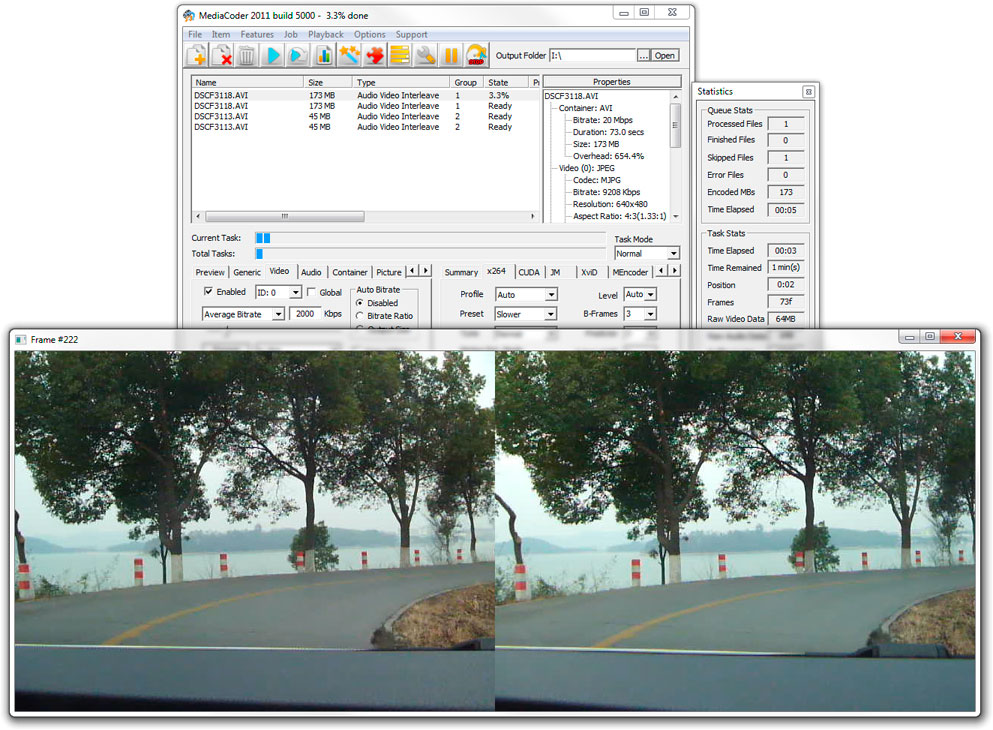The width and height of the screenshot is (993, 730).
Task: Click the Properties panel header button
Action: (x=612, y=82)
